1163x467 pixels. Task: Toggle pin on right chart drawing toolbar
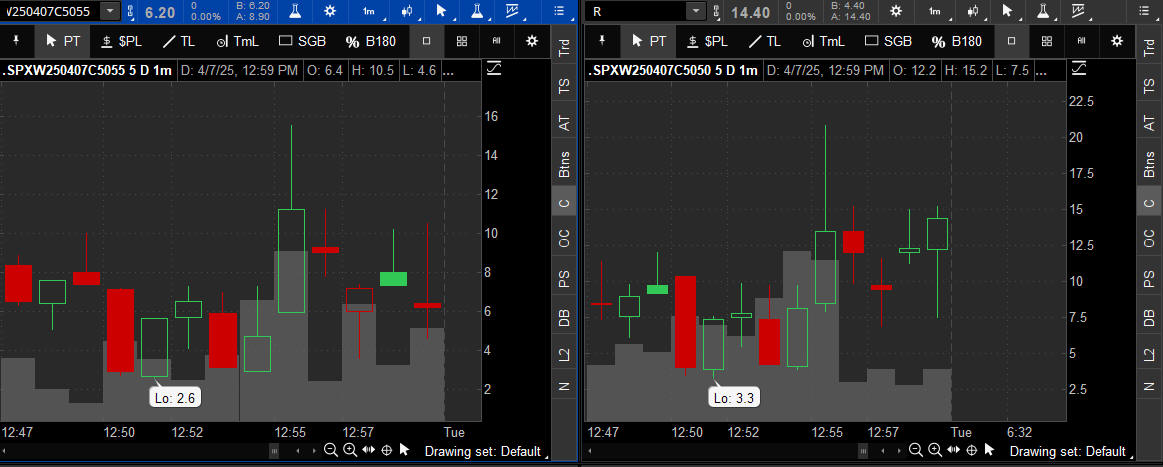[602, 41]
